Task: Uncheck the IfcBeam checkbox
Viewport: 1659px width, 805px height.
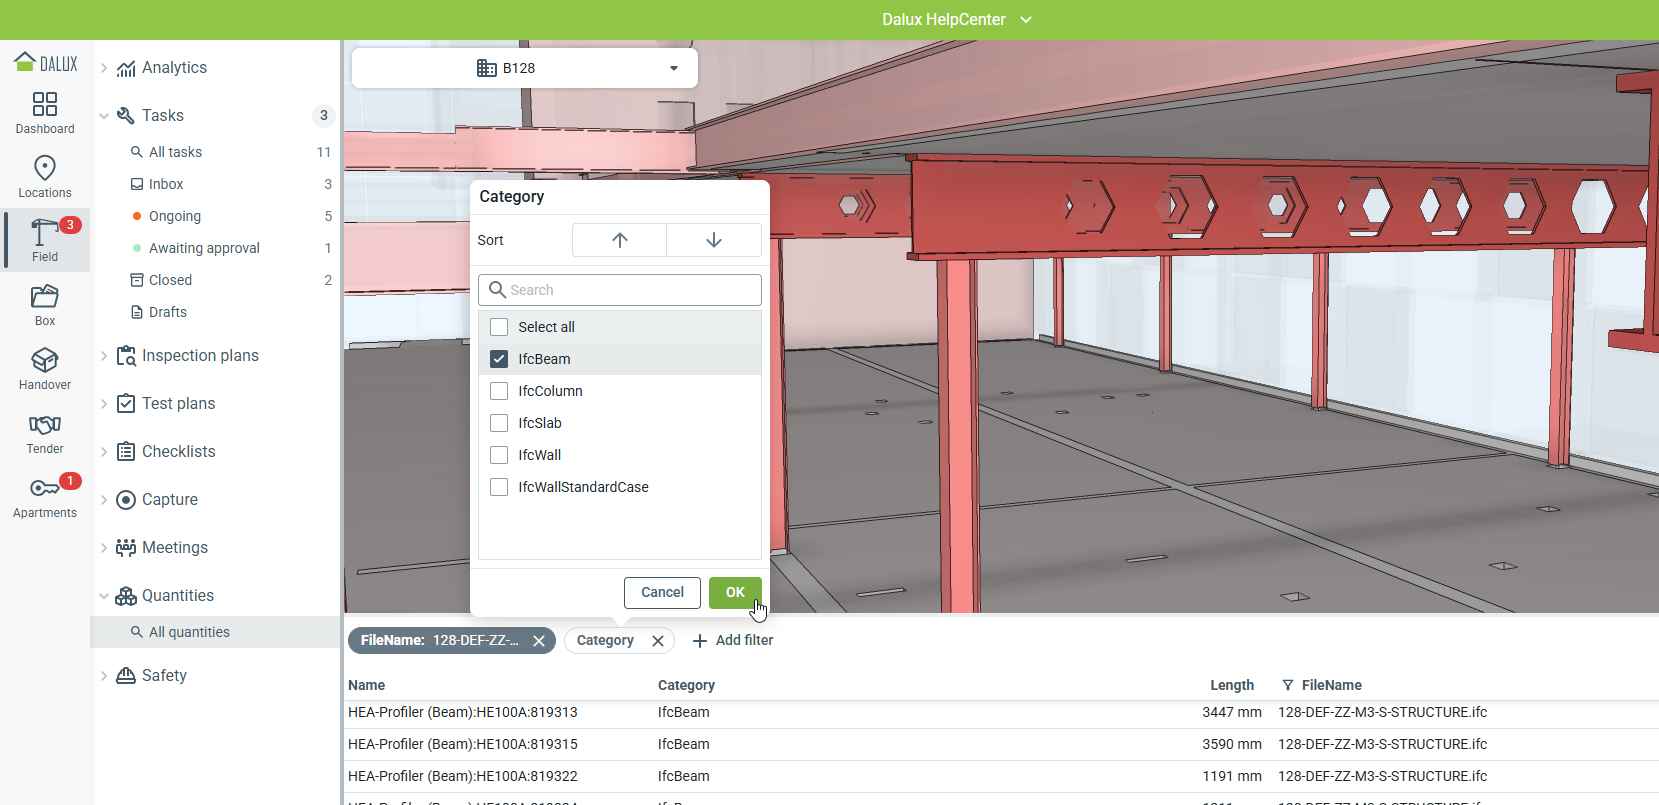Action: tap(499, 359)
